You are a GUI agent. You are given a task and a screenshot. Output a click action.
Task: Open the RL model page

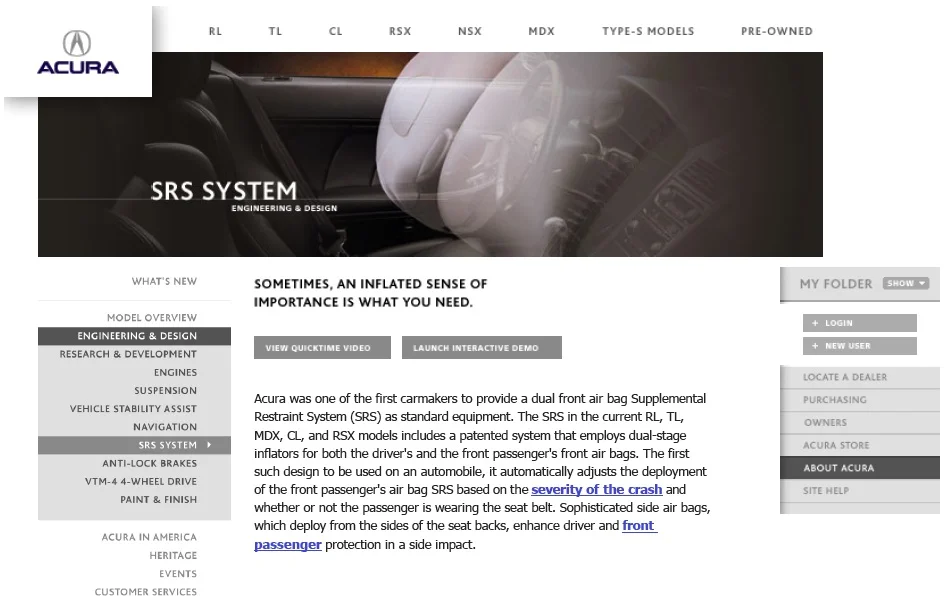[215, 31]
